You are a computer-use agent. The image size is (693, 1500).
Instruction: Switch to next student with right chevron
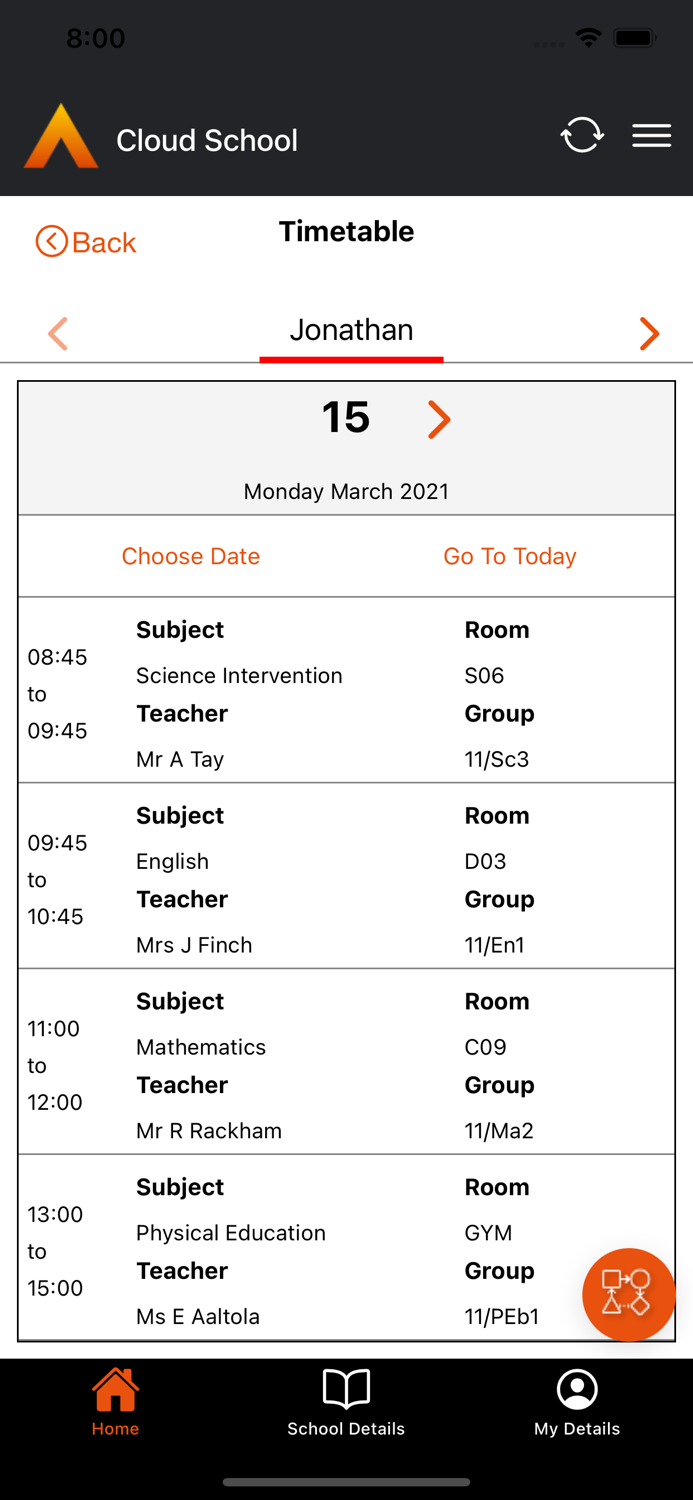(x=649, y=333)
